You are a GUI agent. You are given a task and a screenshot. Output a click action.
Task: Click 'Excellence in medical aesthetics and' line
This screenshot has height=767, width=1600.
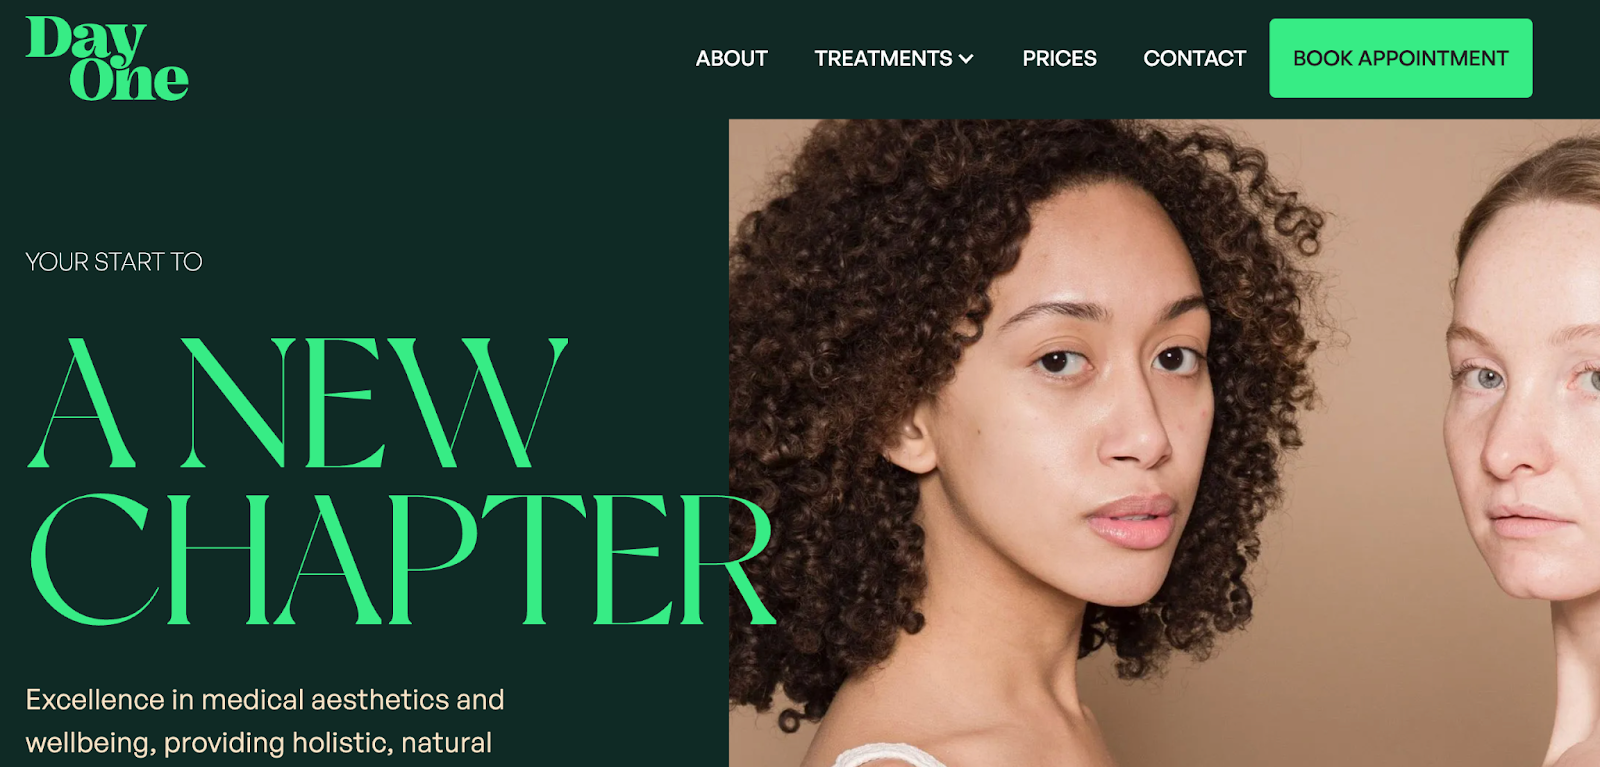tap(265, 699)
